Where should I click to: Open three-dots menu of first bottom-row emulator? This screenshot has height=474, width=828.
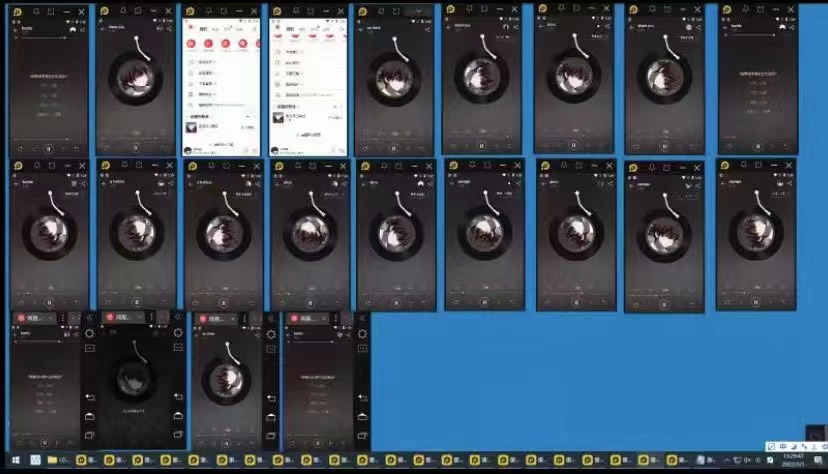pyautogui.click(x=62, y=318)
